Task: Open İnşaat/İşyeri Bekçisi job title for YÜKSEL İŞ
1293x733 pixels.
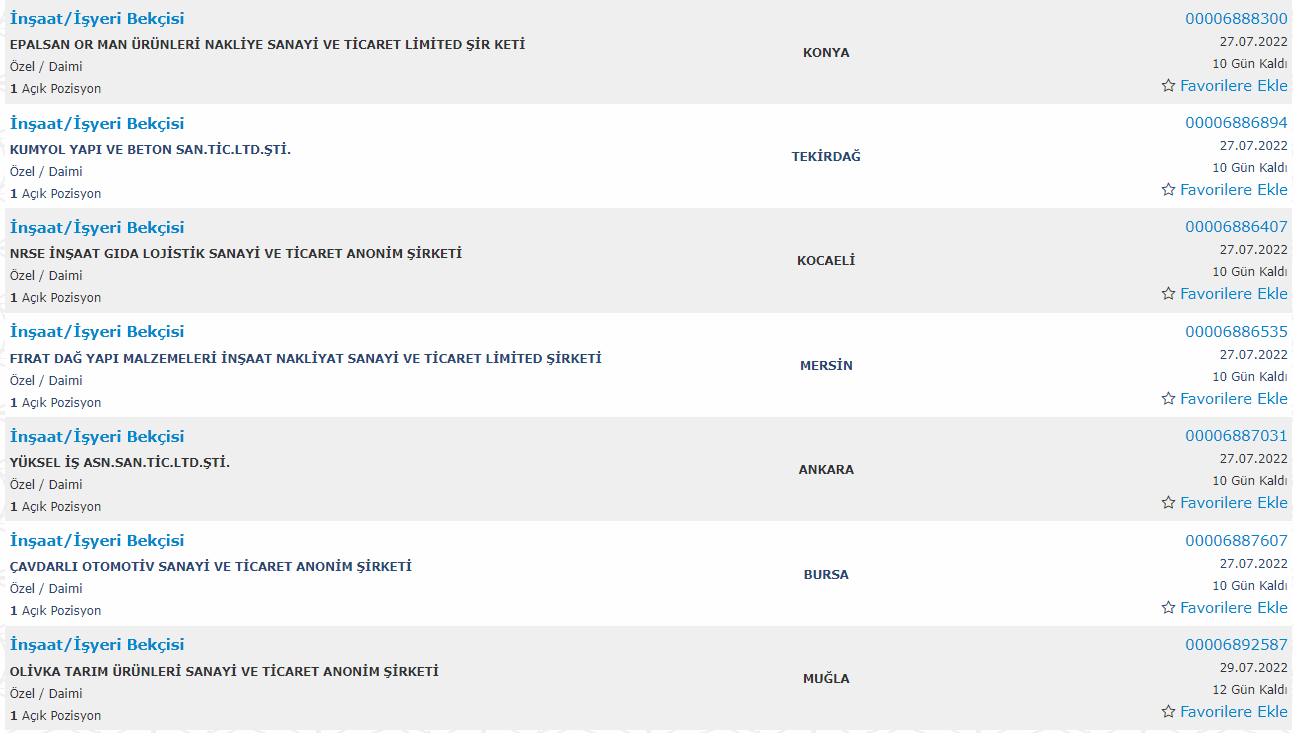Action: 97,437
